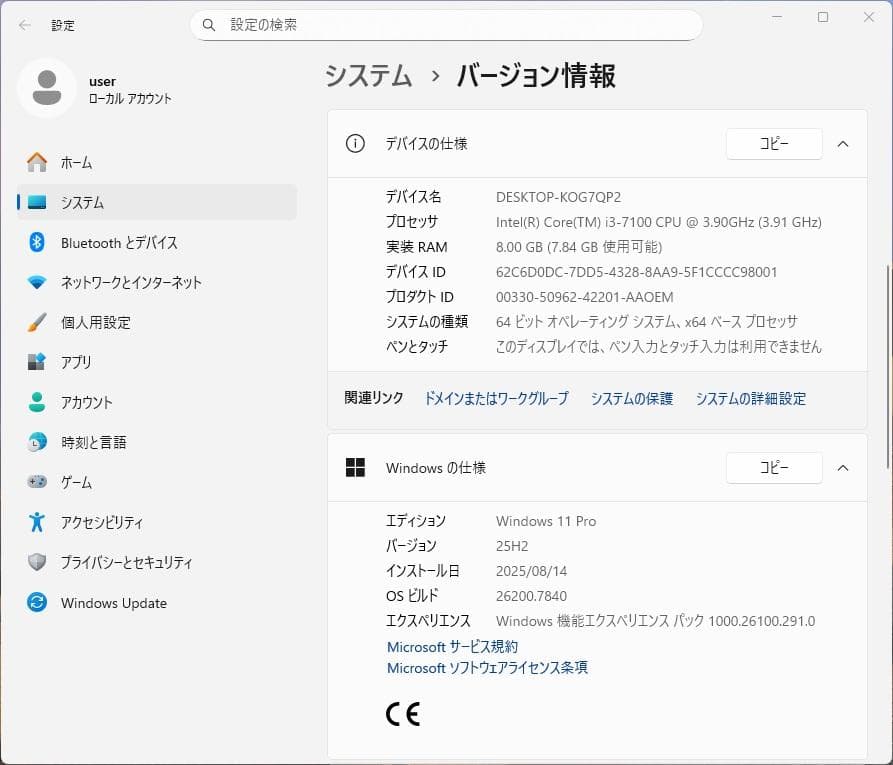Click the デバイスの仕様 info icon

[x=354, y=143]
